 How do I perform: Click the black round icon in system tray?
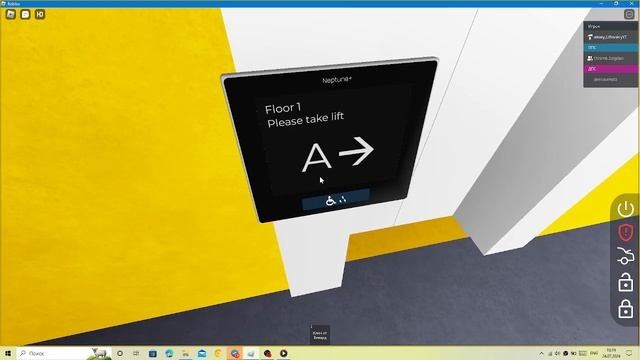566,353
